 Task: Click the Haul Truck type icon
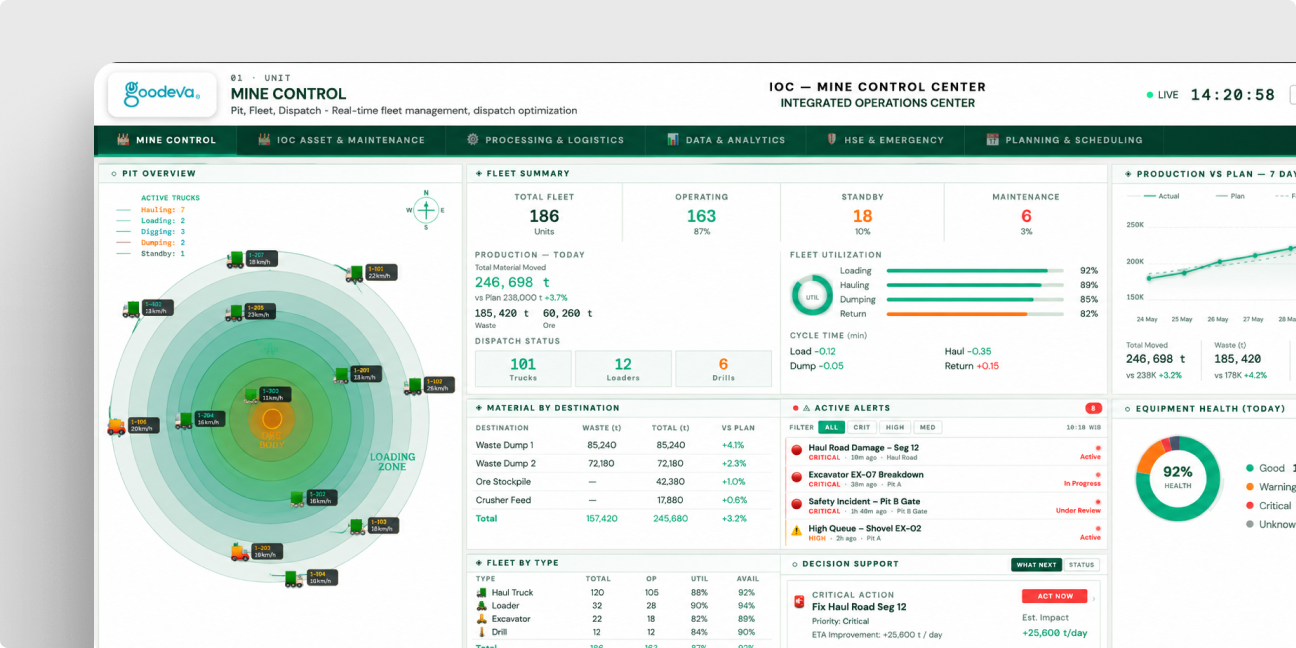point(482,592)
